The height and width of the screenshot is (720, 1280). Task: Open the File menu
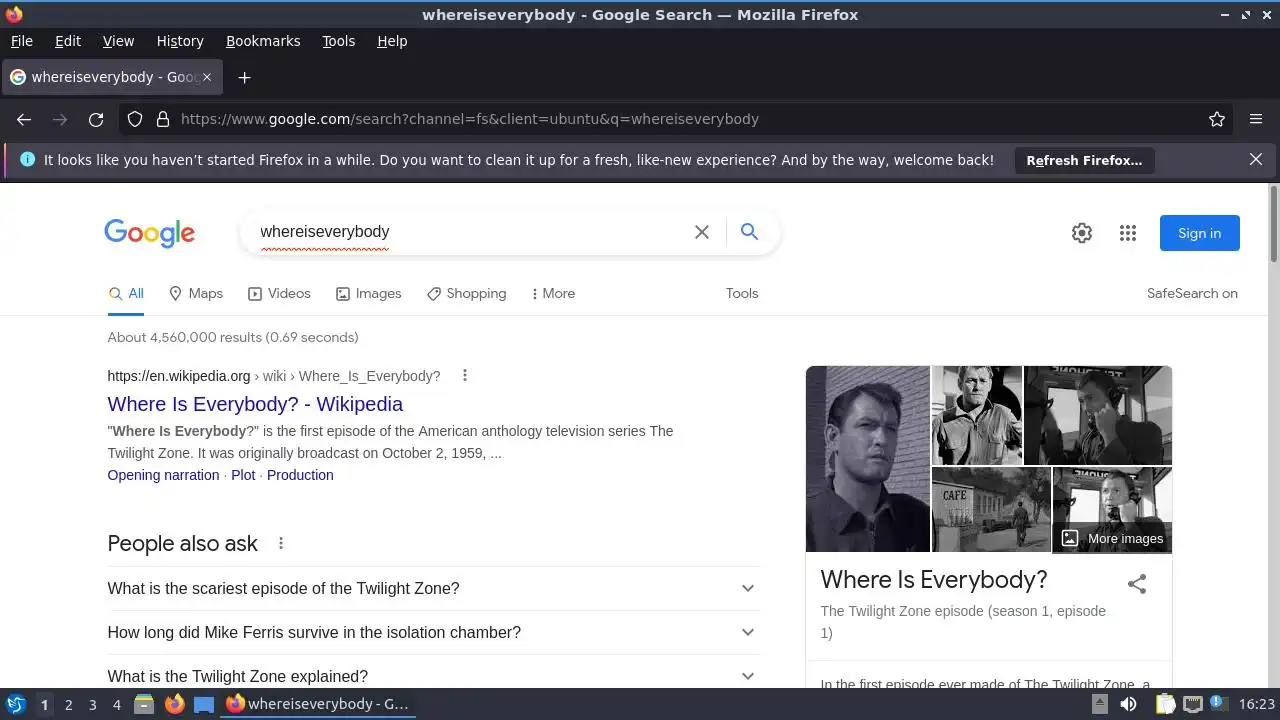click(21, 41)
